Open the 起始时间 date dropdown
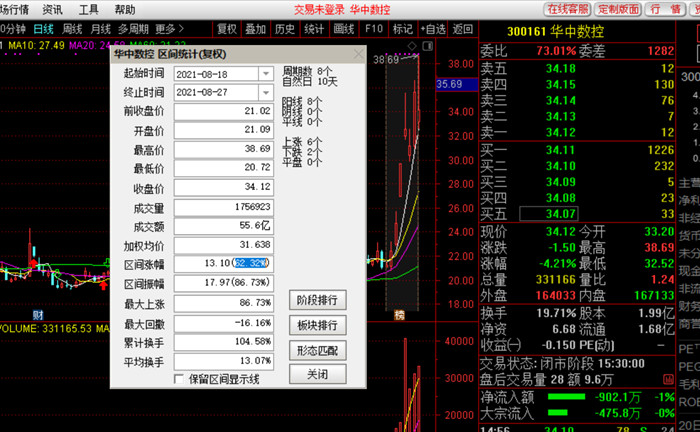The width and height of the screenshot is (700, 432). point(266,74)
